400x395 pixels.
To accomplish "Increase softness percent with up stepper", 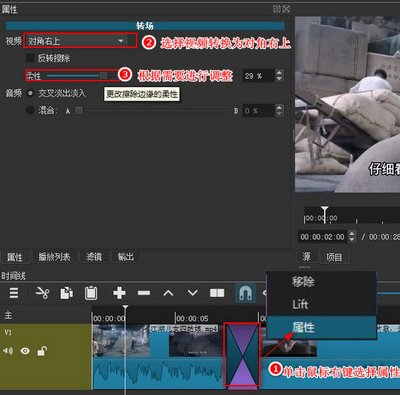I will click(x=279, y=72).
